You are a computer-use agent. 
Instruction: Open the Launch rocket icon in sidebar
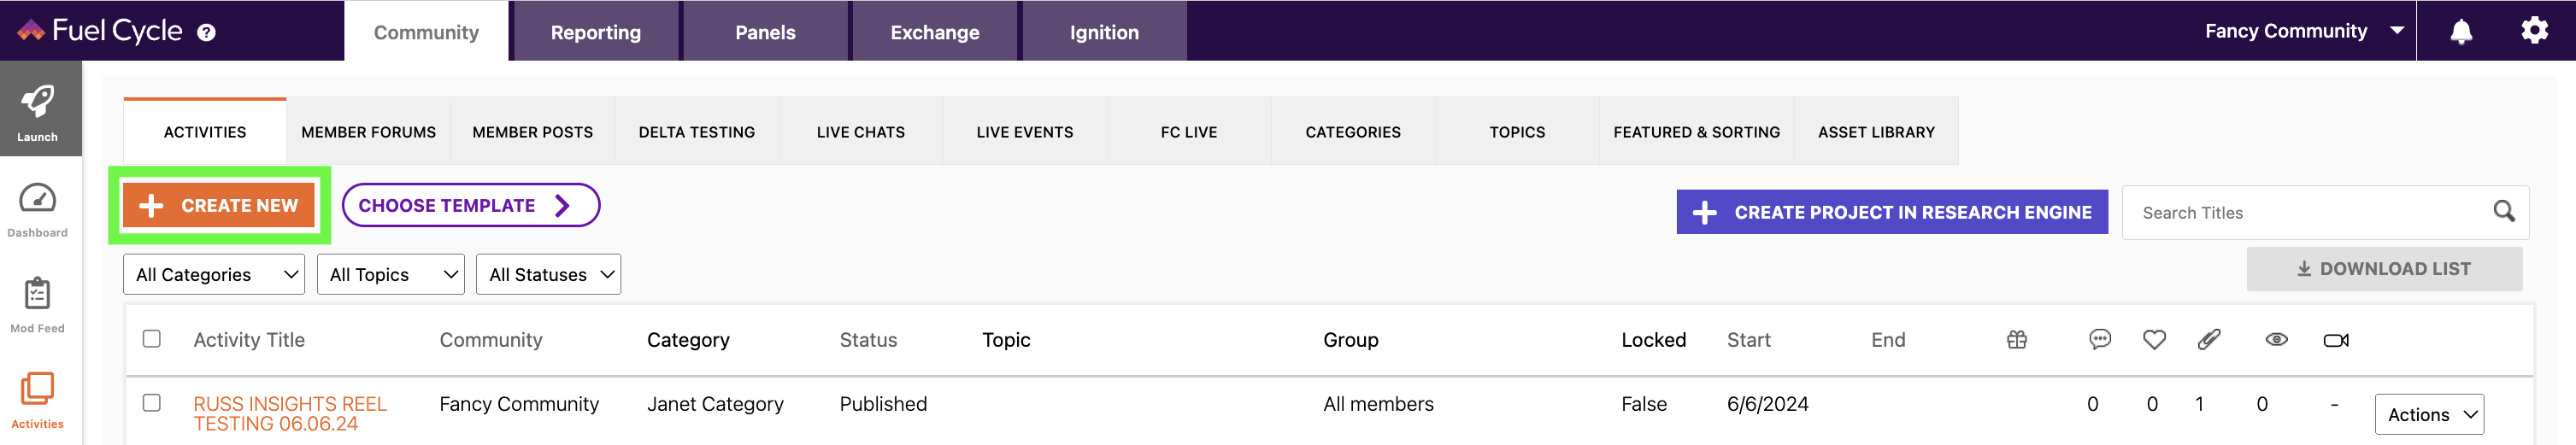click(38, 101)
